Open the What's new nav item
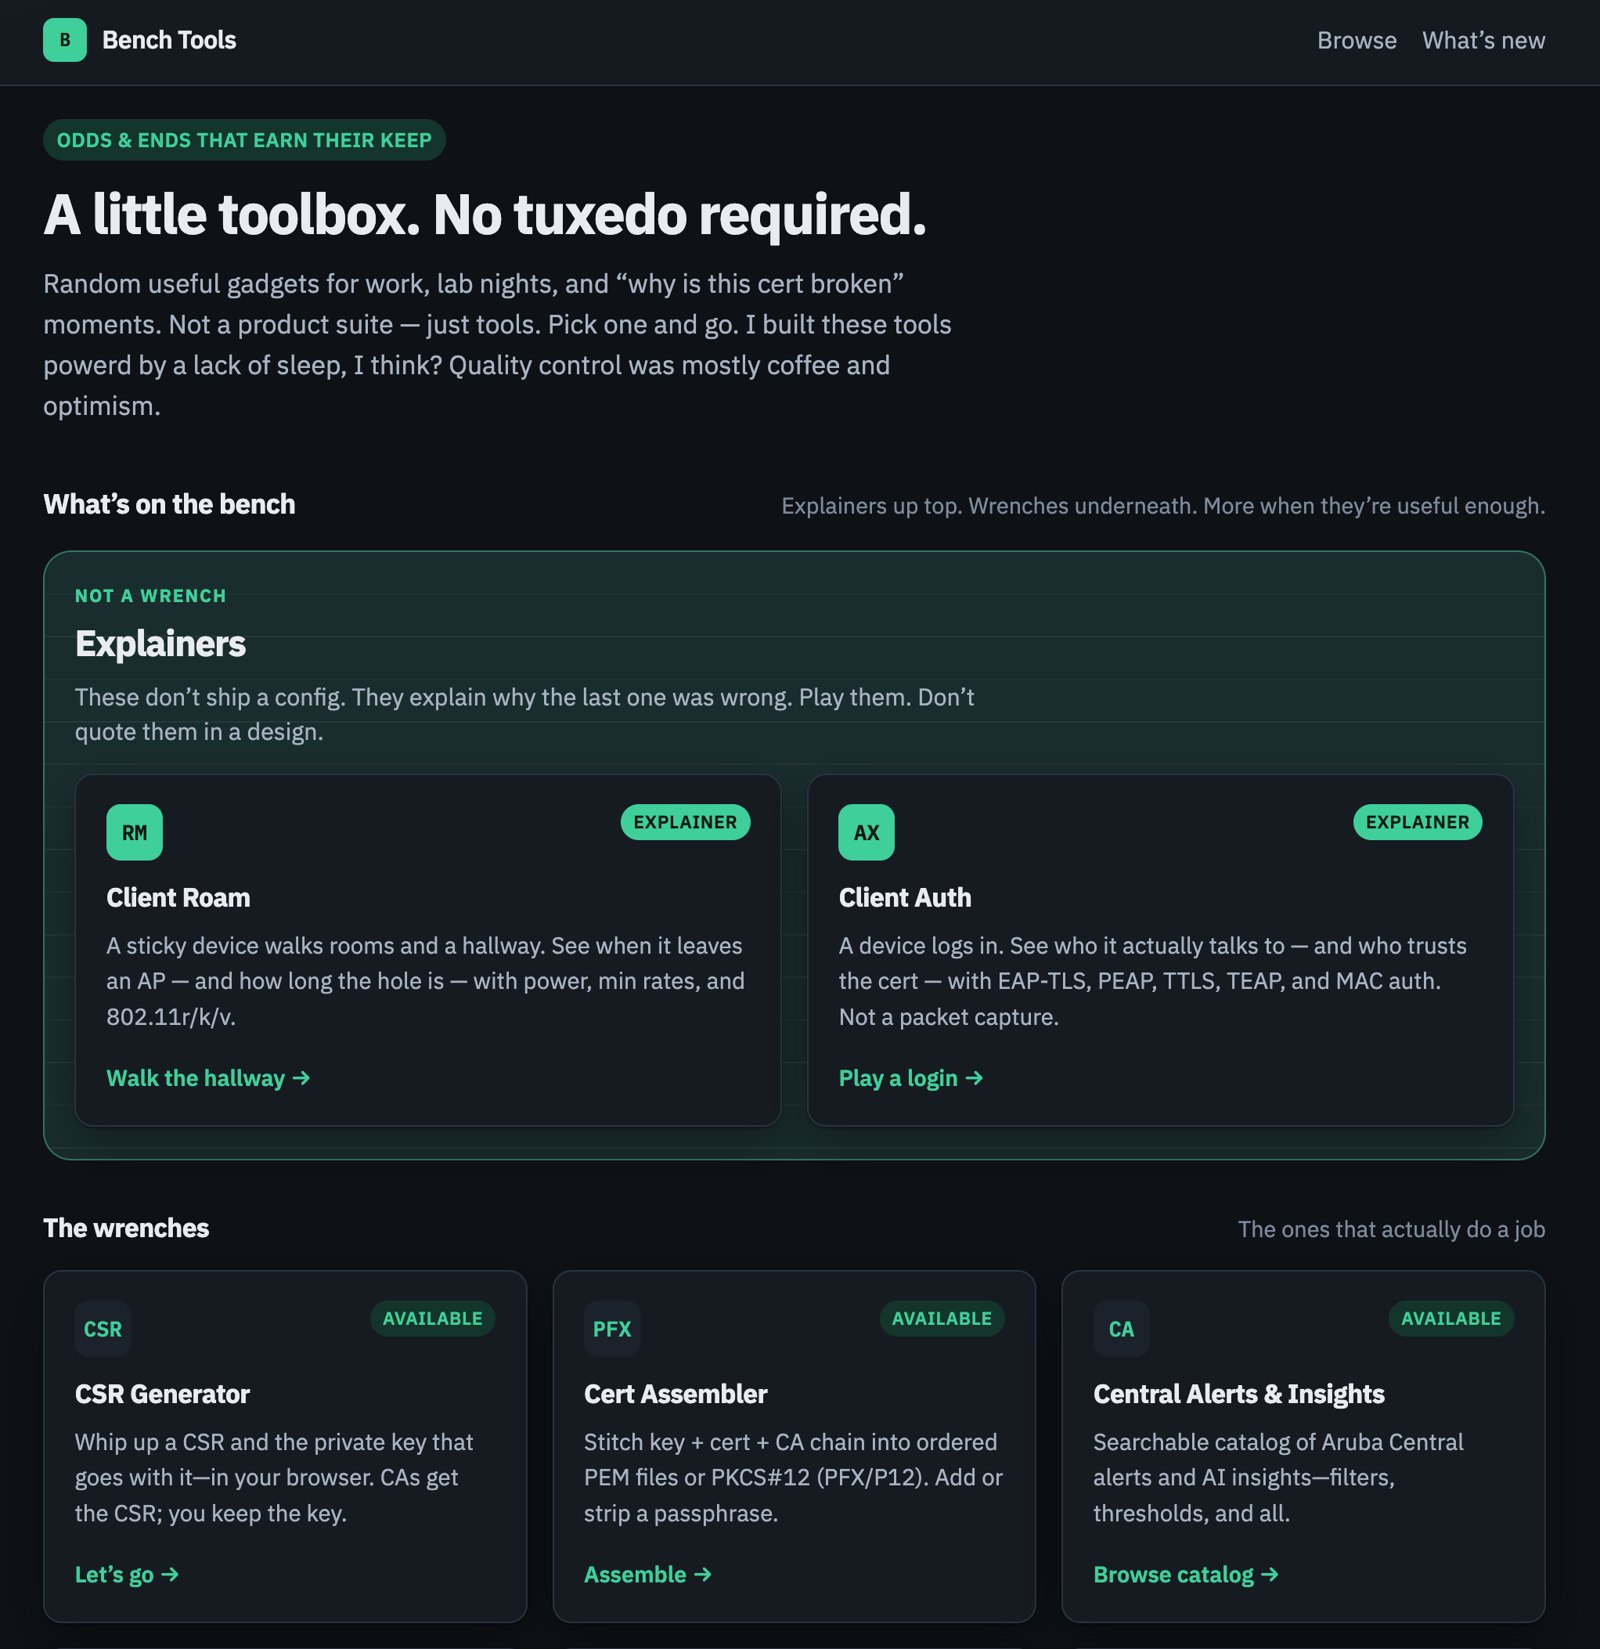This screenshot has width=1600, height=1649. (x=1483, y=40)
